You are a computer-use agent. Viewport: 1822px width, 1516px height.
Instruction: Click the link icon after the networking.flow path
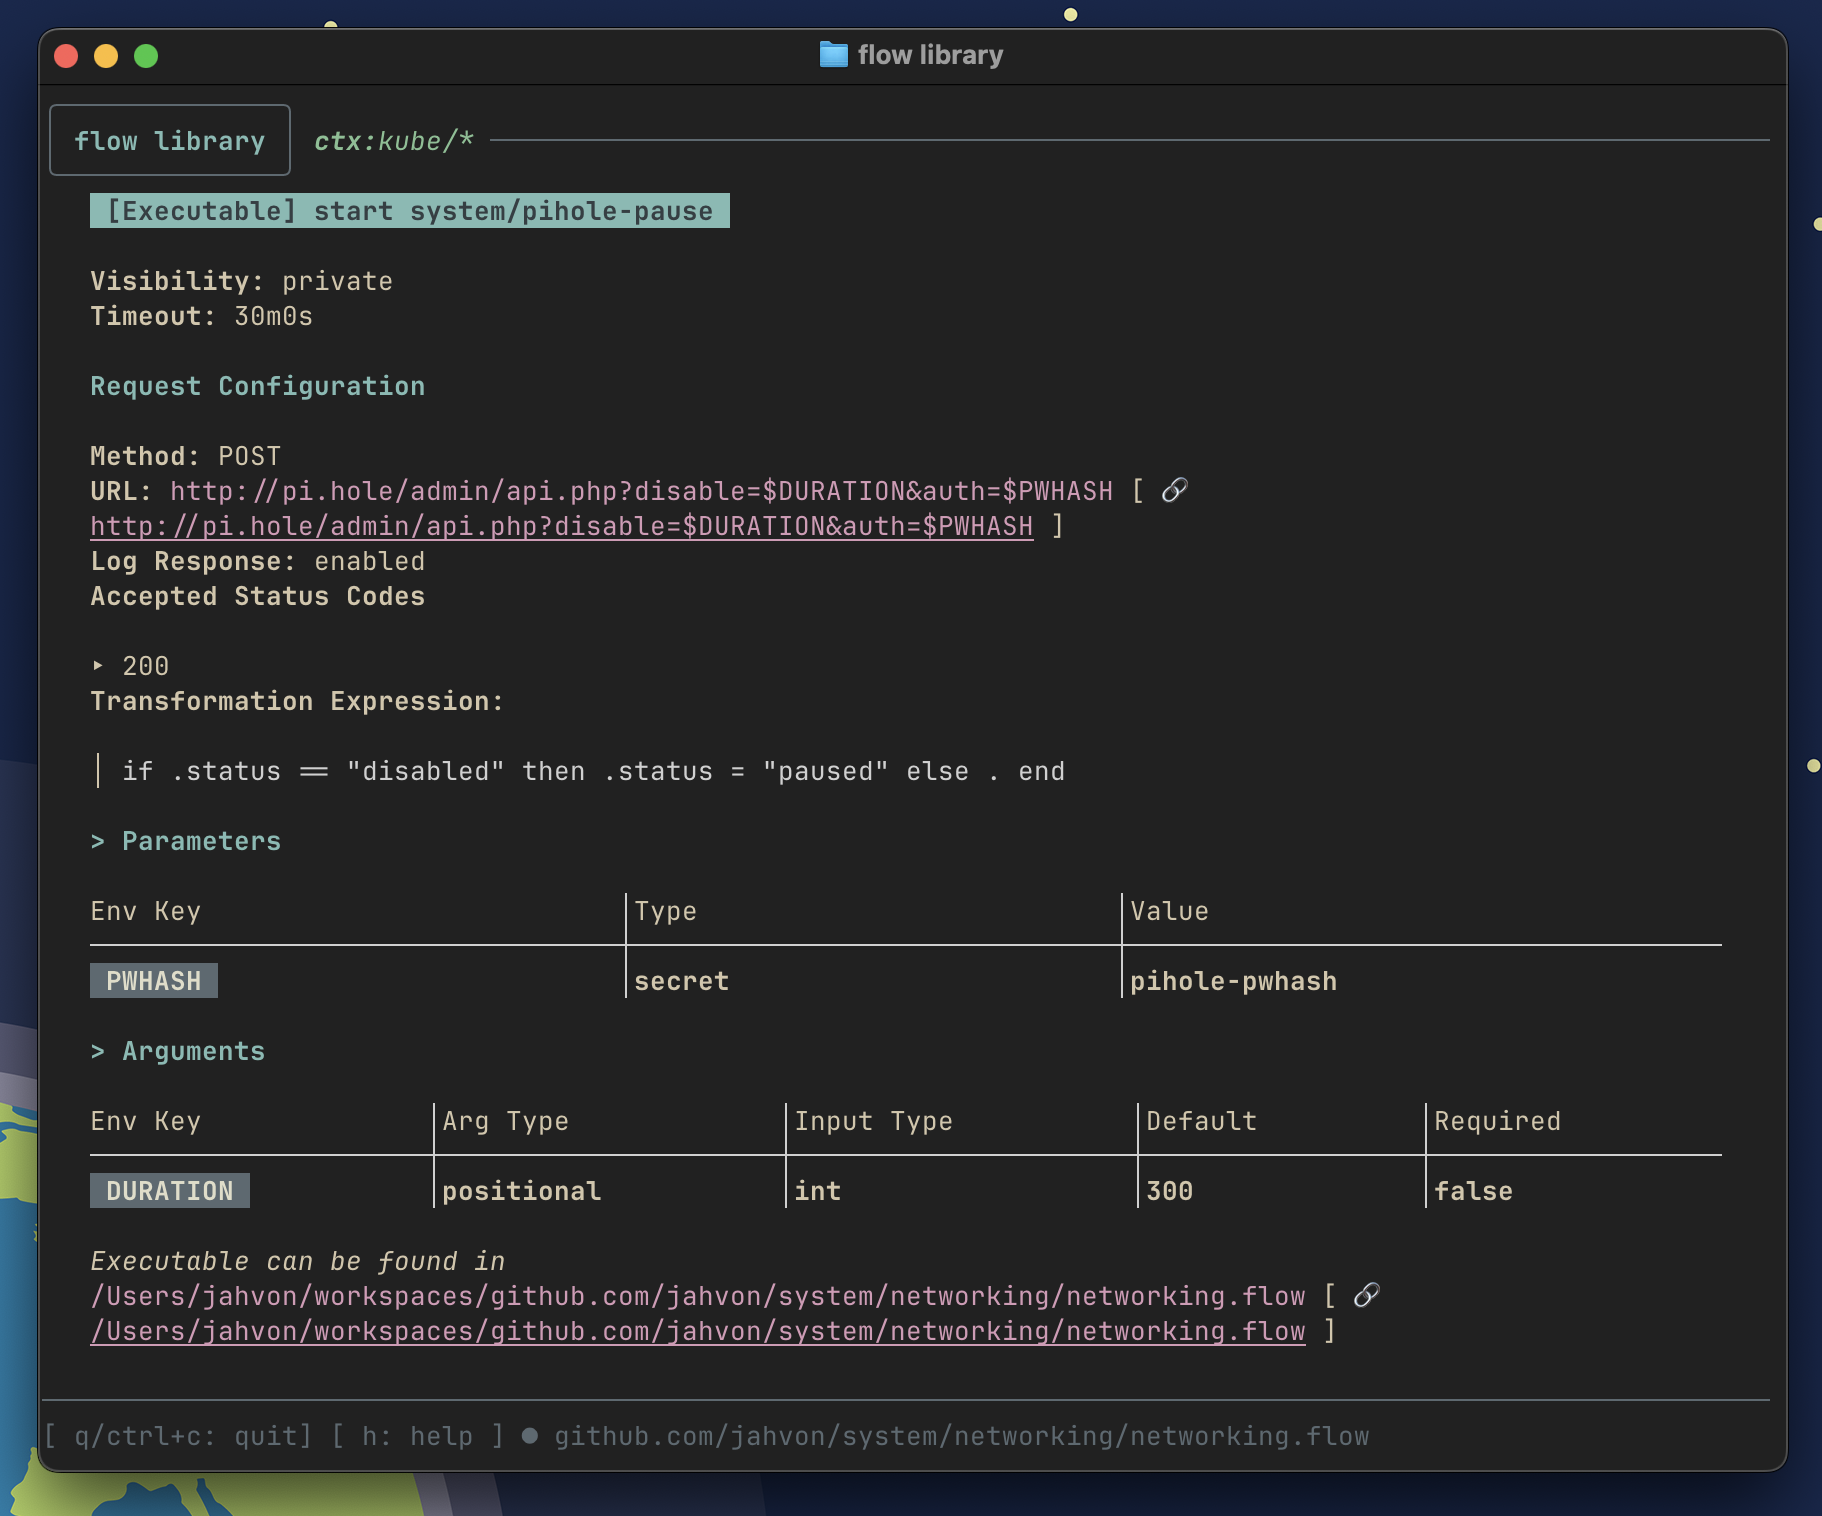tap(1367, 1295)
